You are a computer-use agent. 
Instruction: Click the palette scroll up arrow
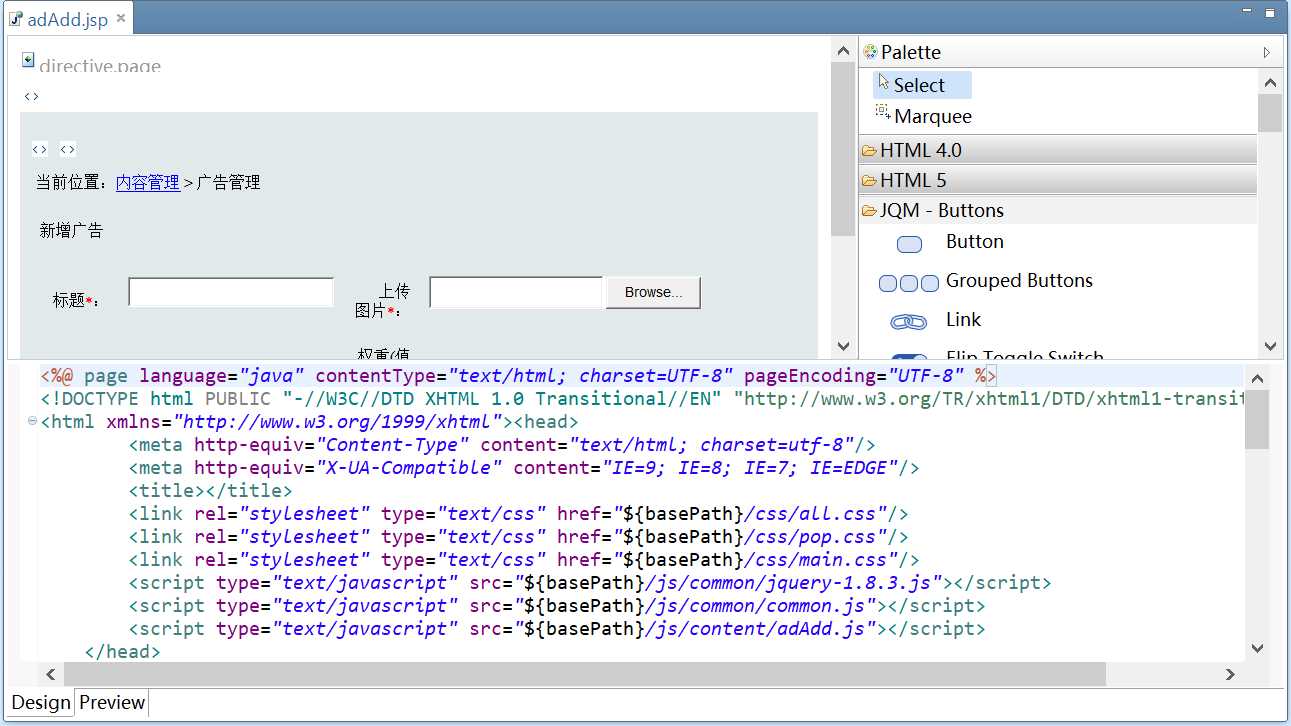(x=1270, y=83)
